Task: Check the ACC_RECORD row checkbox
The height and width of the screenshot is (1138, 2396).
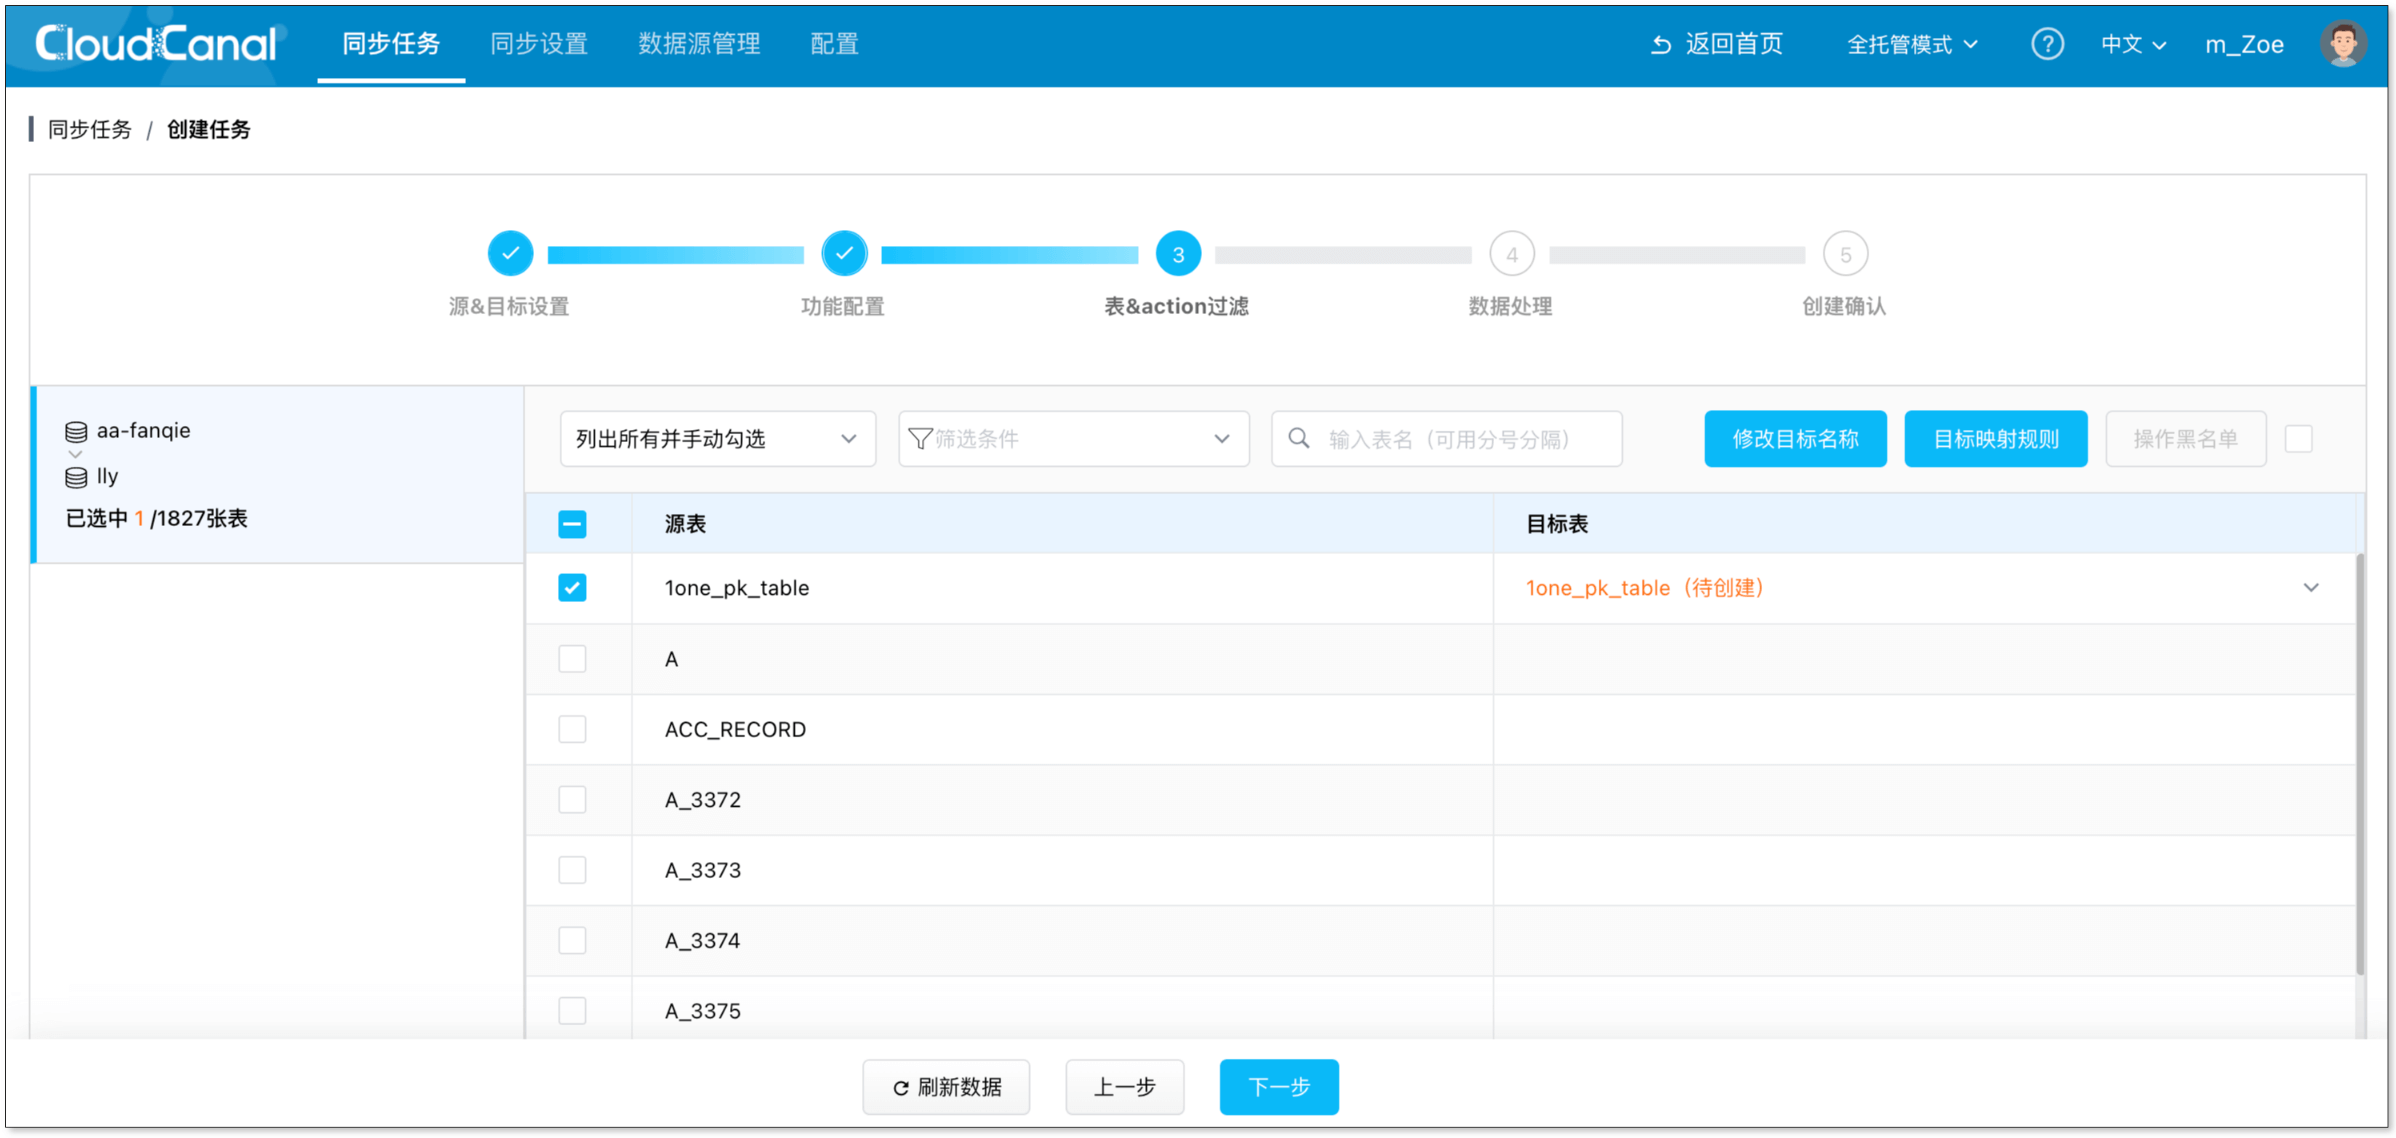Action: pyautogui.click(x=572, y=729)
